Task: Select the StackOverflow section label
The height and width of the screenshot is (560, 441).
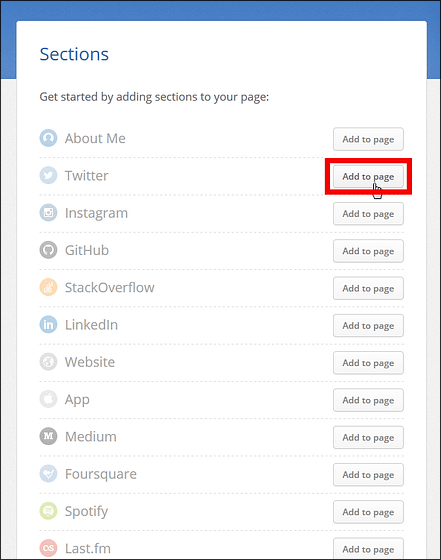Action: tap(109, 288)
